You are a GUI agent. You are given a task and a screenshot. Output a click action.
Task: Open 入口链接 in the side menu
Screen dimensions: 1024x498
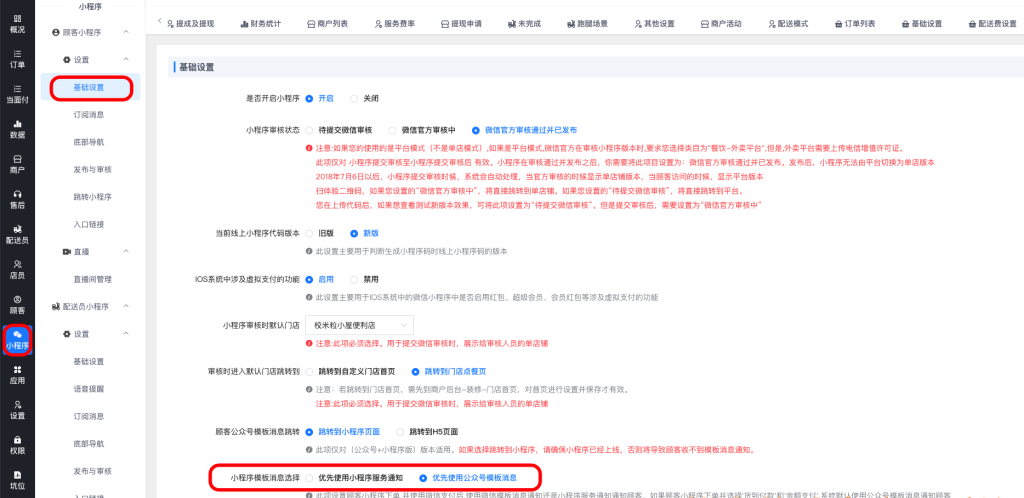[x=88, y=225]
